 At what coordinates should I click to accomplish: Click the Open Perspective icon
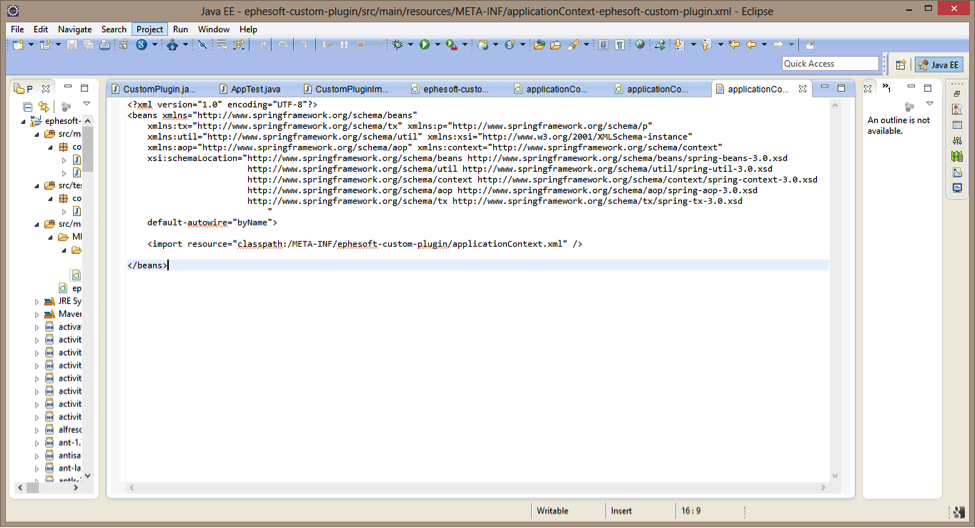pos(900,65)
